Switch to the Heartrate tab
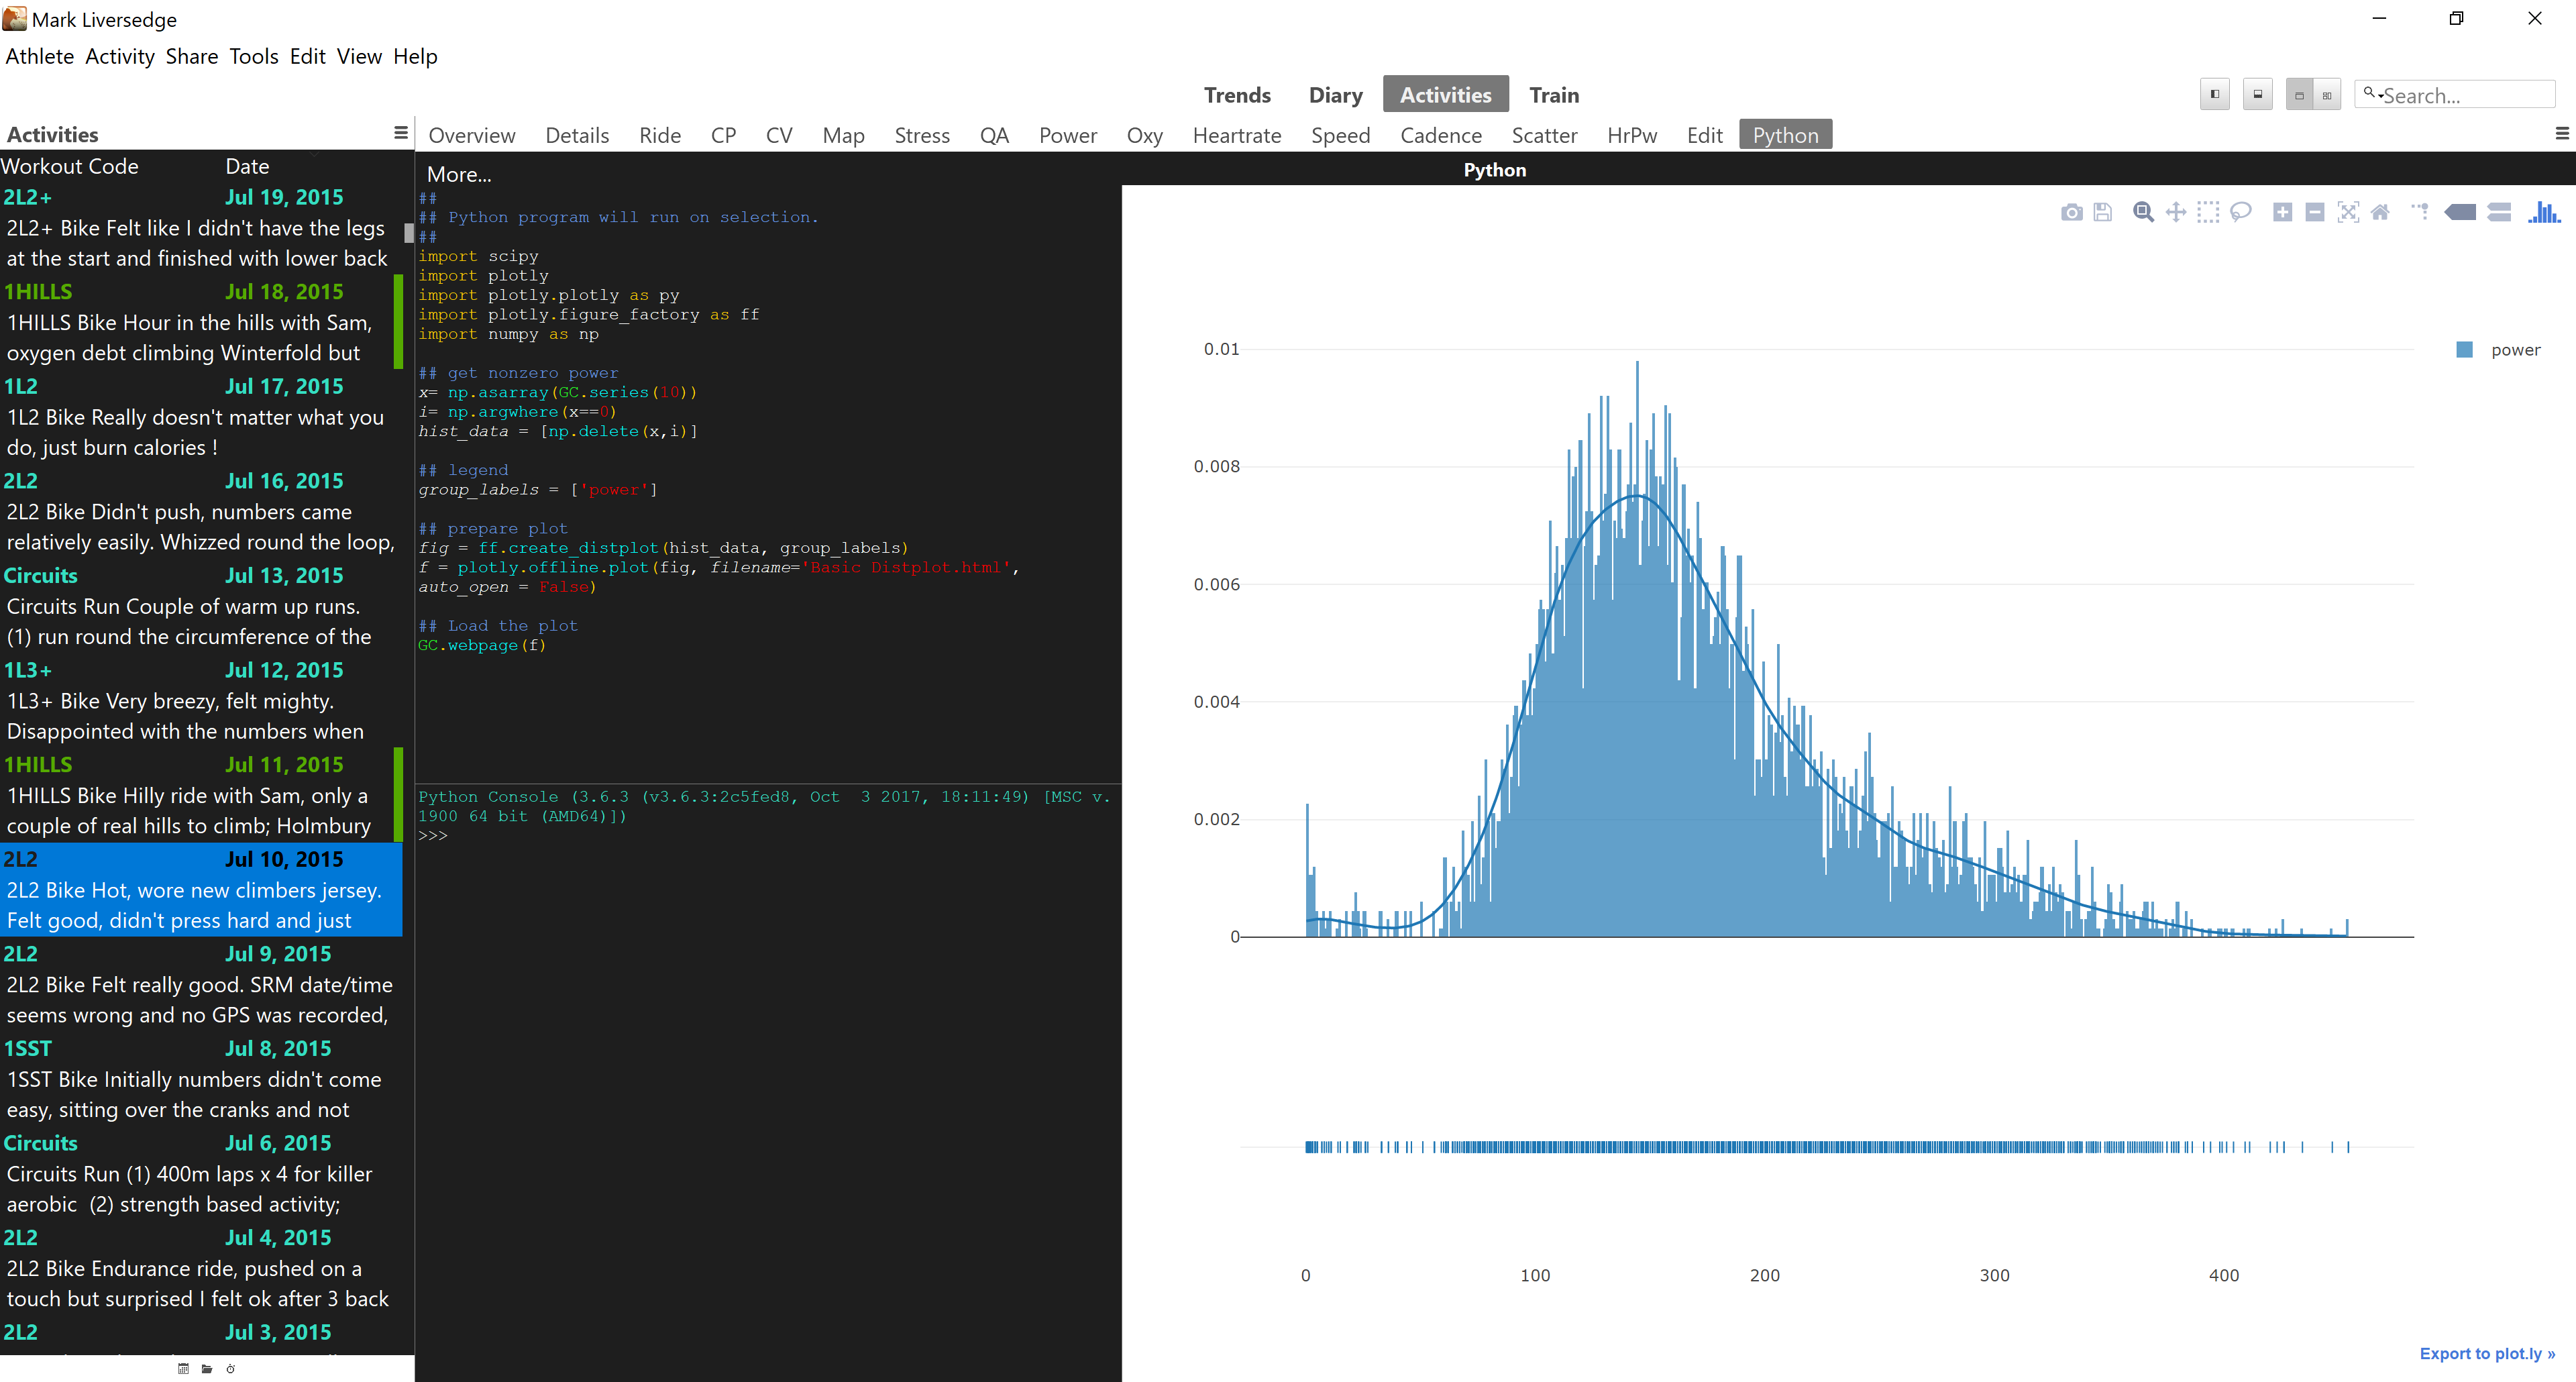The height and width of the screenshot is (1382, 2576). coord(1236,135)
